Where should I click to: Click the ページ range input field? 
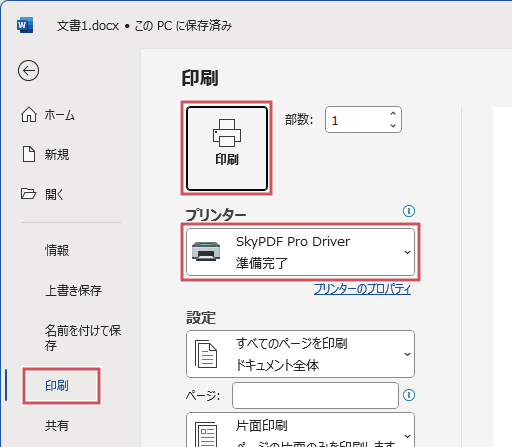pos(315,395)
